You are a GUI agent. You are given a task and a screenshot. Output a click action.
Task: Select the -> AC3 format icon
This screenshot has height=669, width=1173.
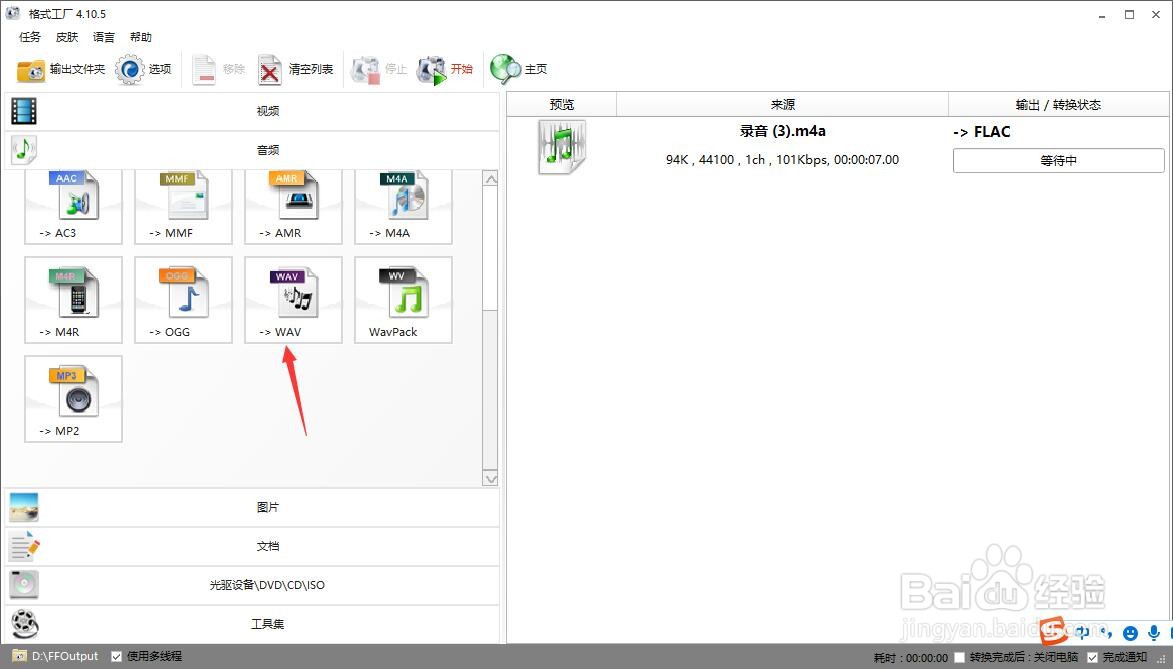pos(73,206)
